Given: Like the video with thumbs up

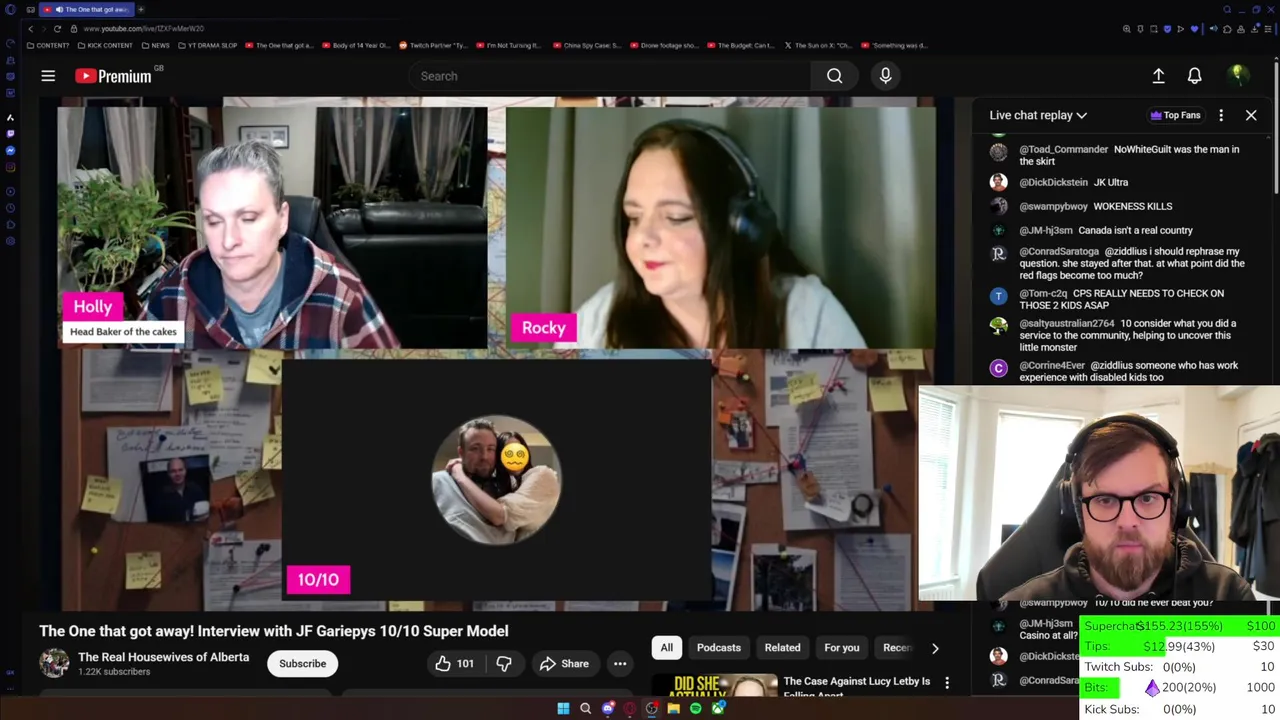Looking at the screenshot, I should click(455, 663).
